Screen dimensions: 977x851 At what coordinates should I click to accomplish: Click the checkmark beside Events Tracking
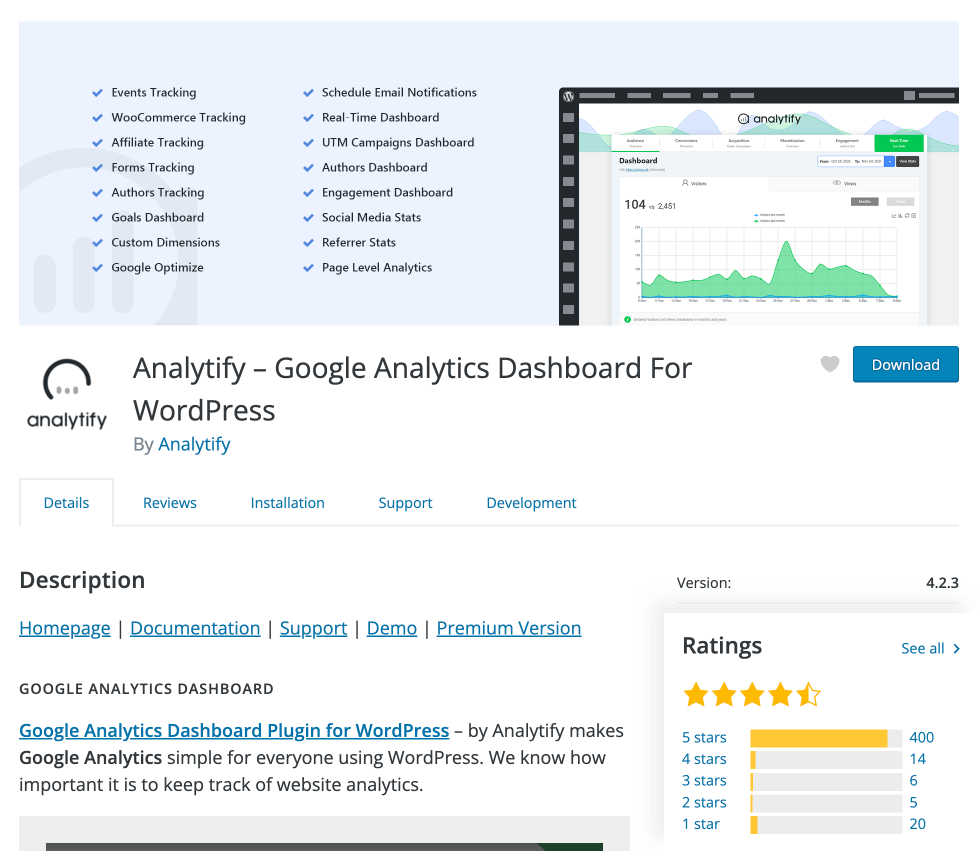pyautogui.click(x=97, y=92)
